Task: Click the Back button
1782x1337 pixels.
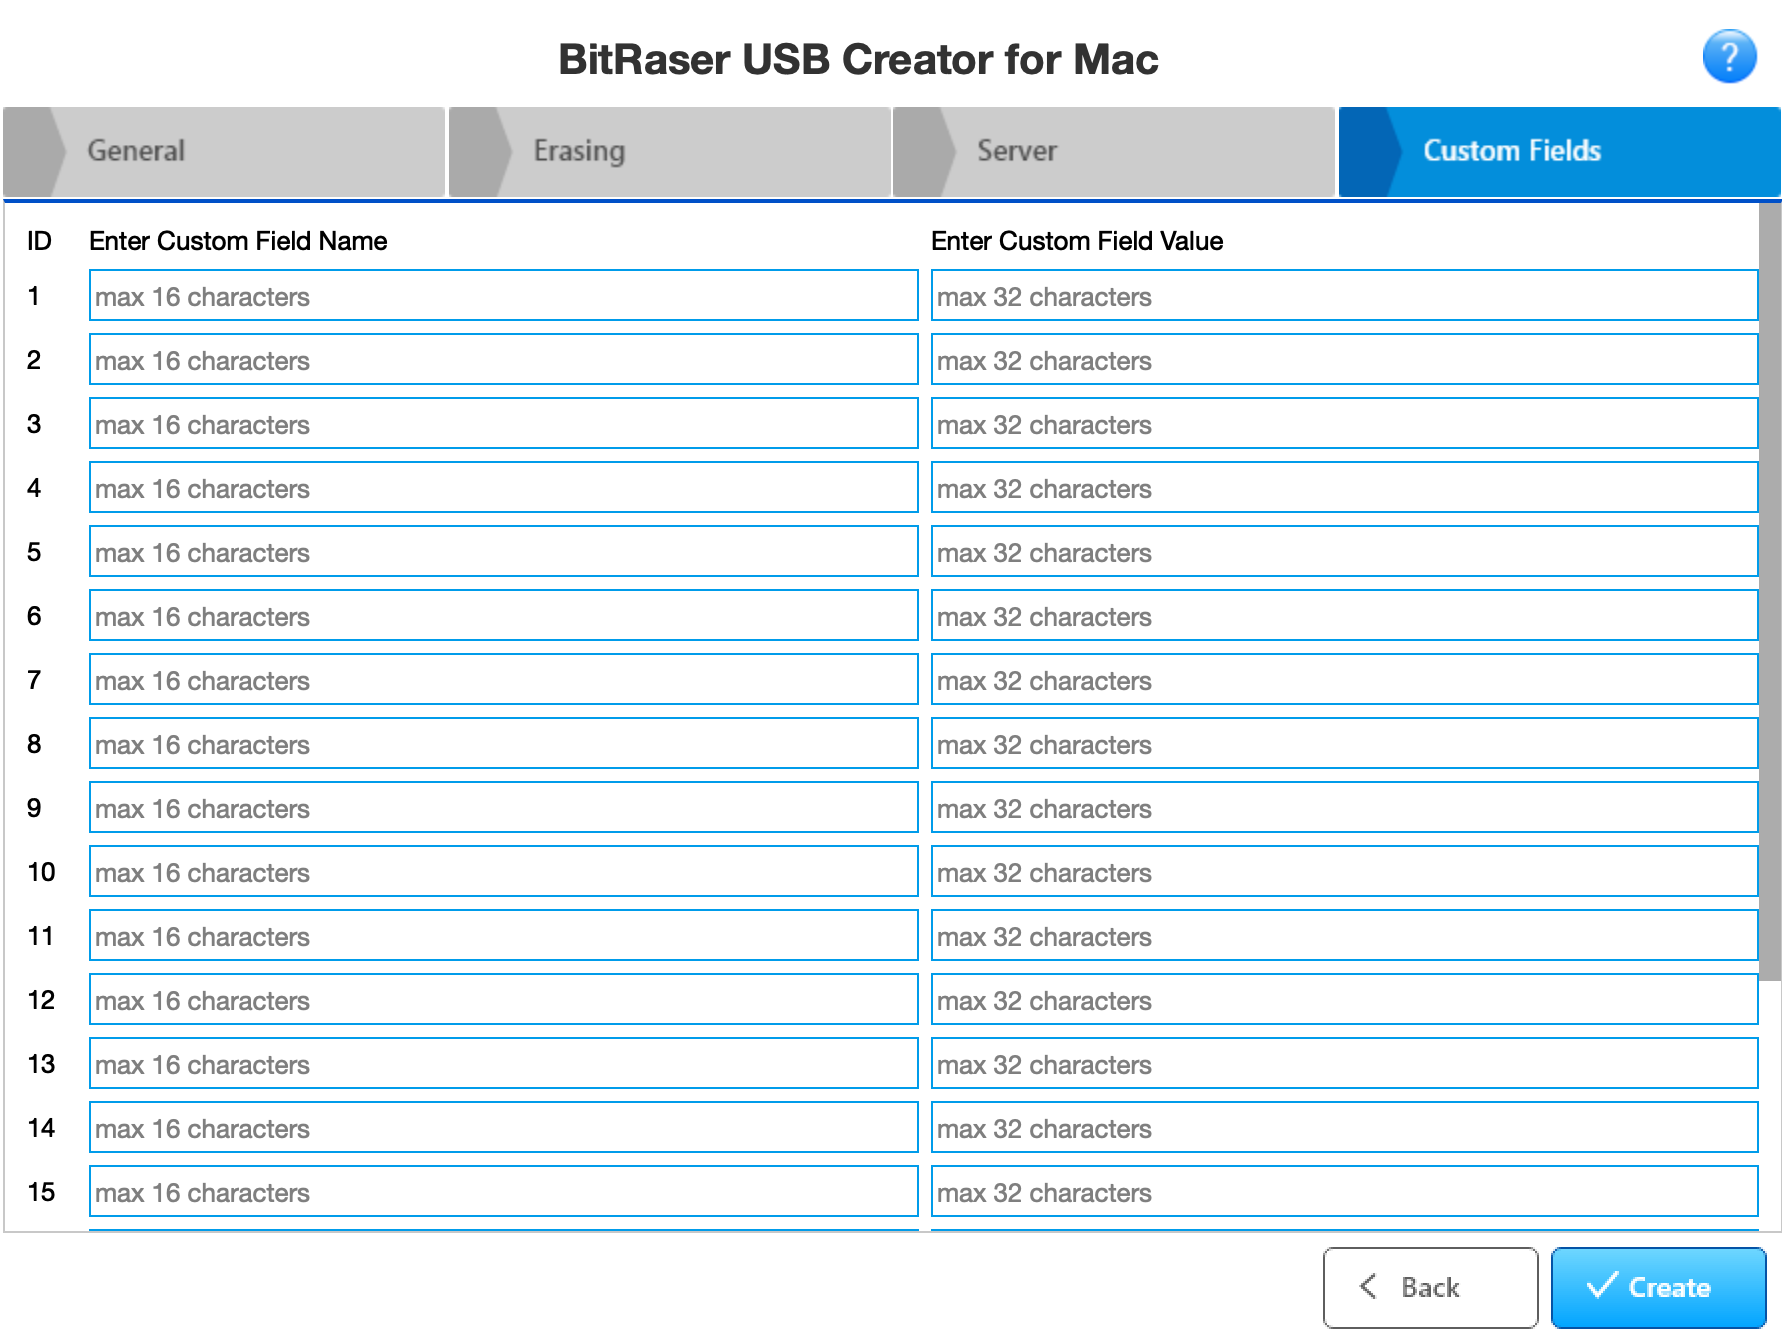Action: [x=1430, y=1287]
